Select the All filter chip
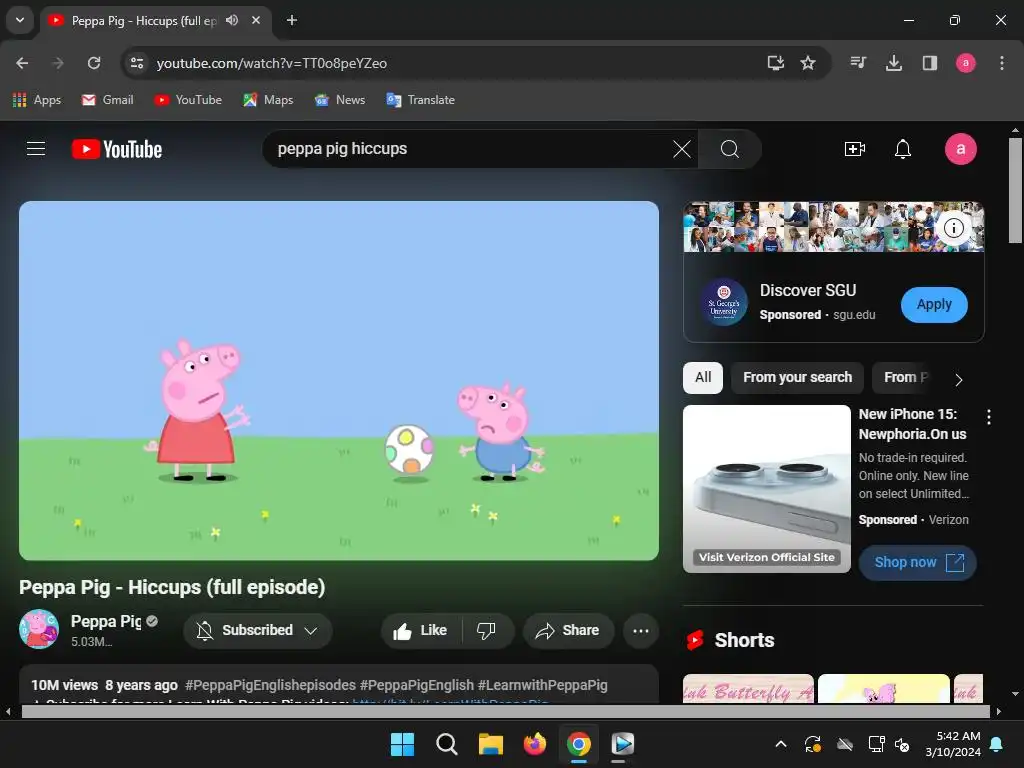This screenshot has height=768, width=1024. [x=703, y=377]
